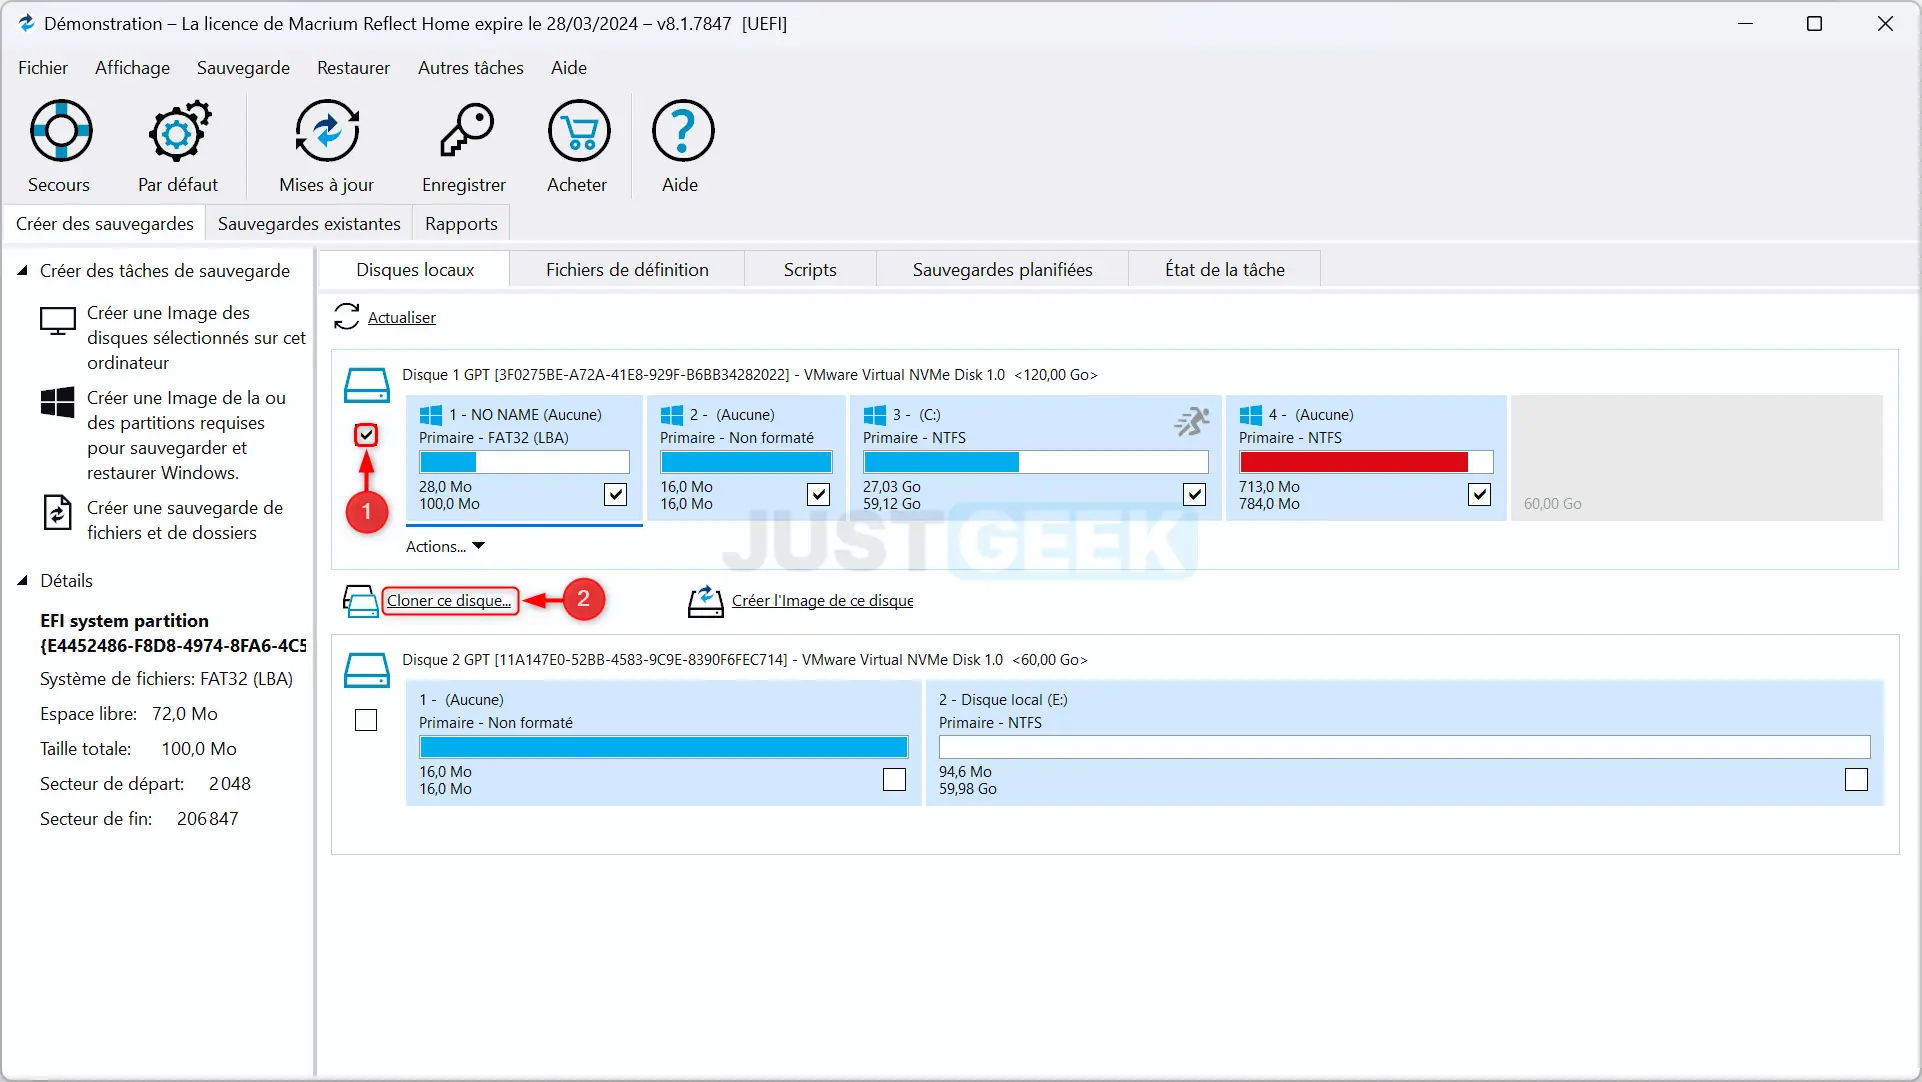Click Créer une sauvegarde de fichiers et dossiers
Image resolution: width=1922 pixels, height=1082 pixels.
click(x=185, y=520)
